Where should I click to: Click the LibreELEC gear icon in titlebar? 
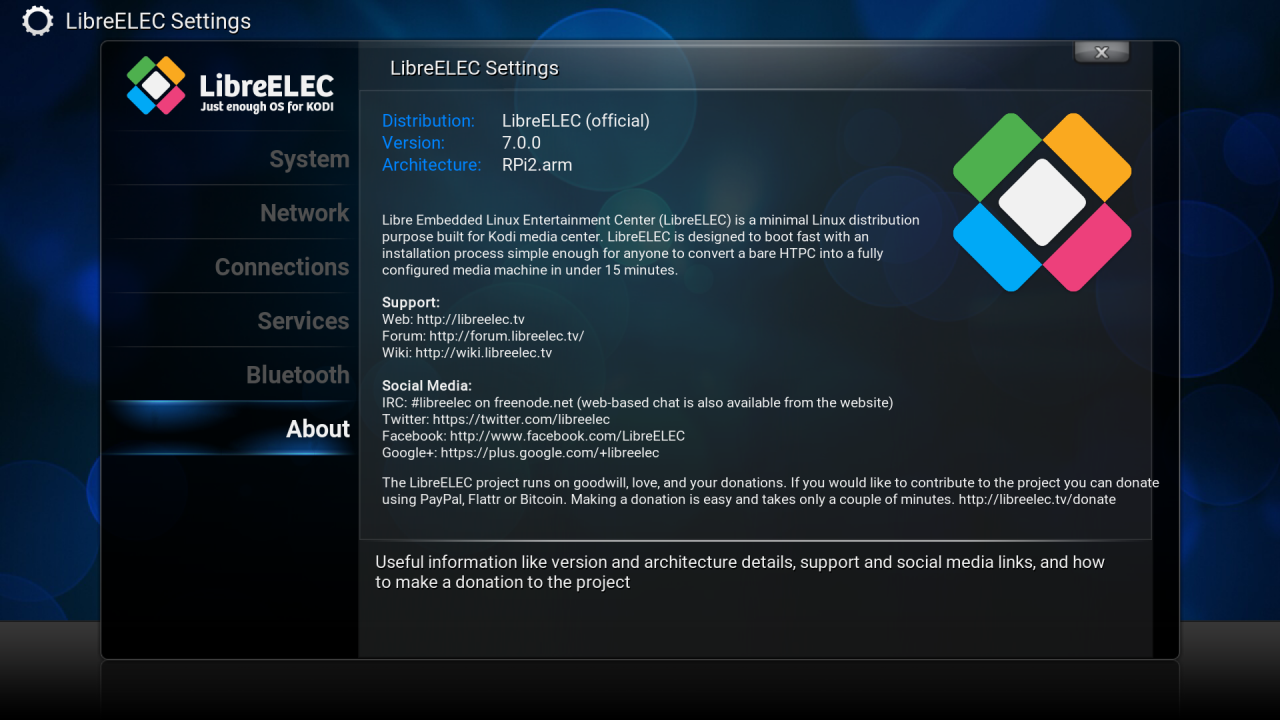[x=37, y=20]
